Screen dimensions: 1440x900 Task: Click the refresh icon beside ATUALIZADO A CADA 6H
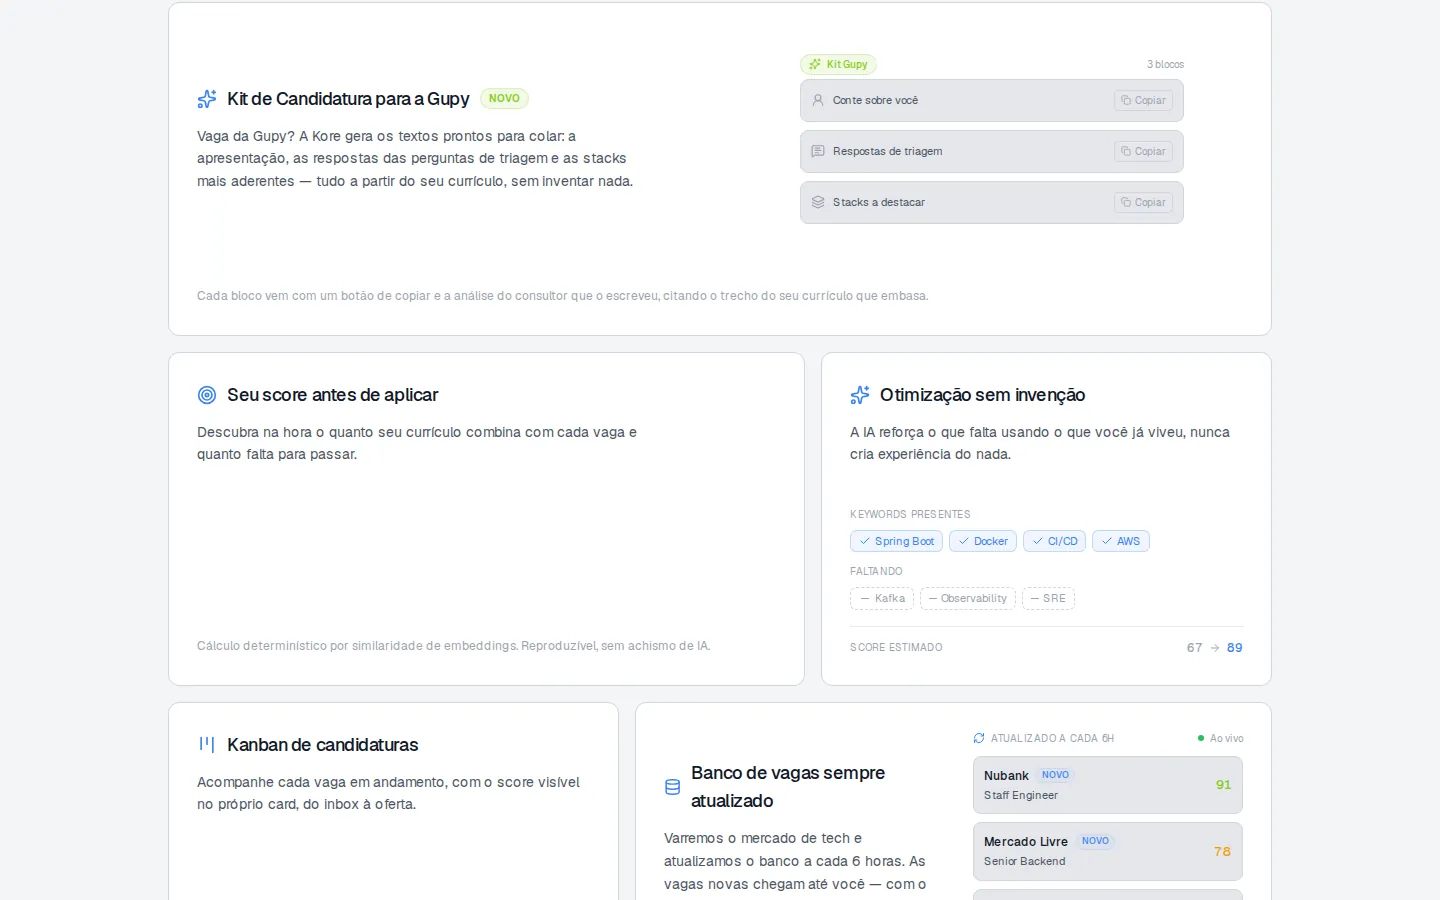click(x=979, y=738)
